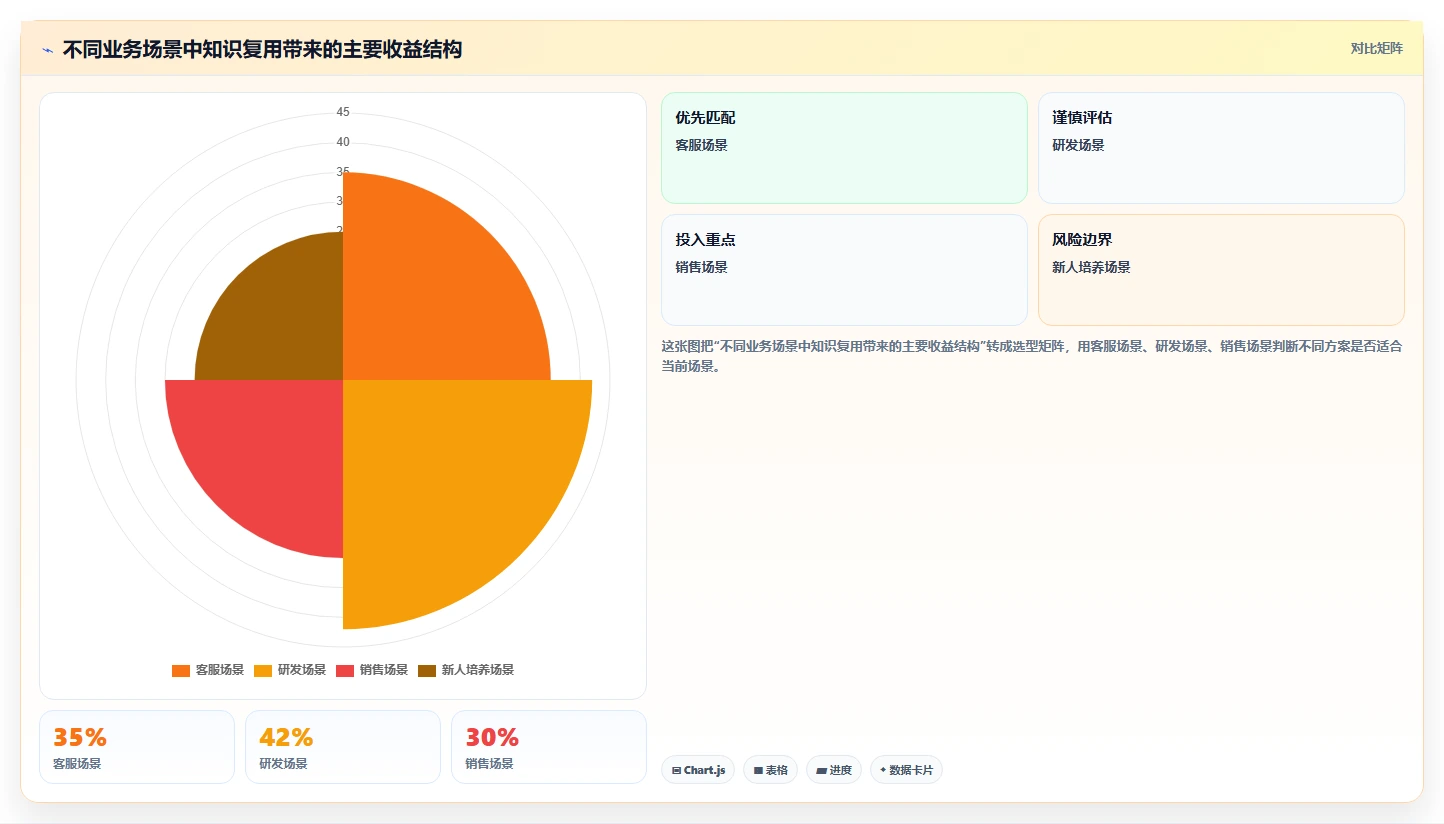Click the 42% stat card
This screenshot has width=1444, height=824.
click(343, 747)
